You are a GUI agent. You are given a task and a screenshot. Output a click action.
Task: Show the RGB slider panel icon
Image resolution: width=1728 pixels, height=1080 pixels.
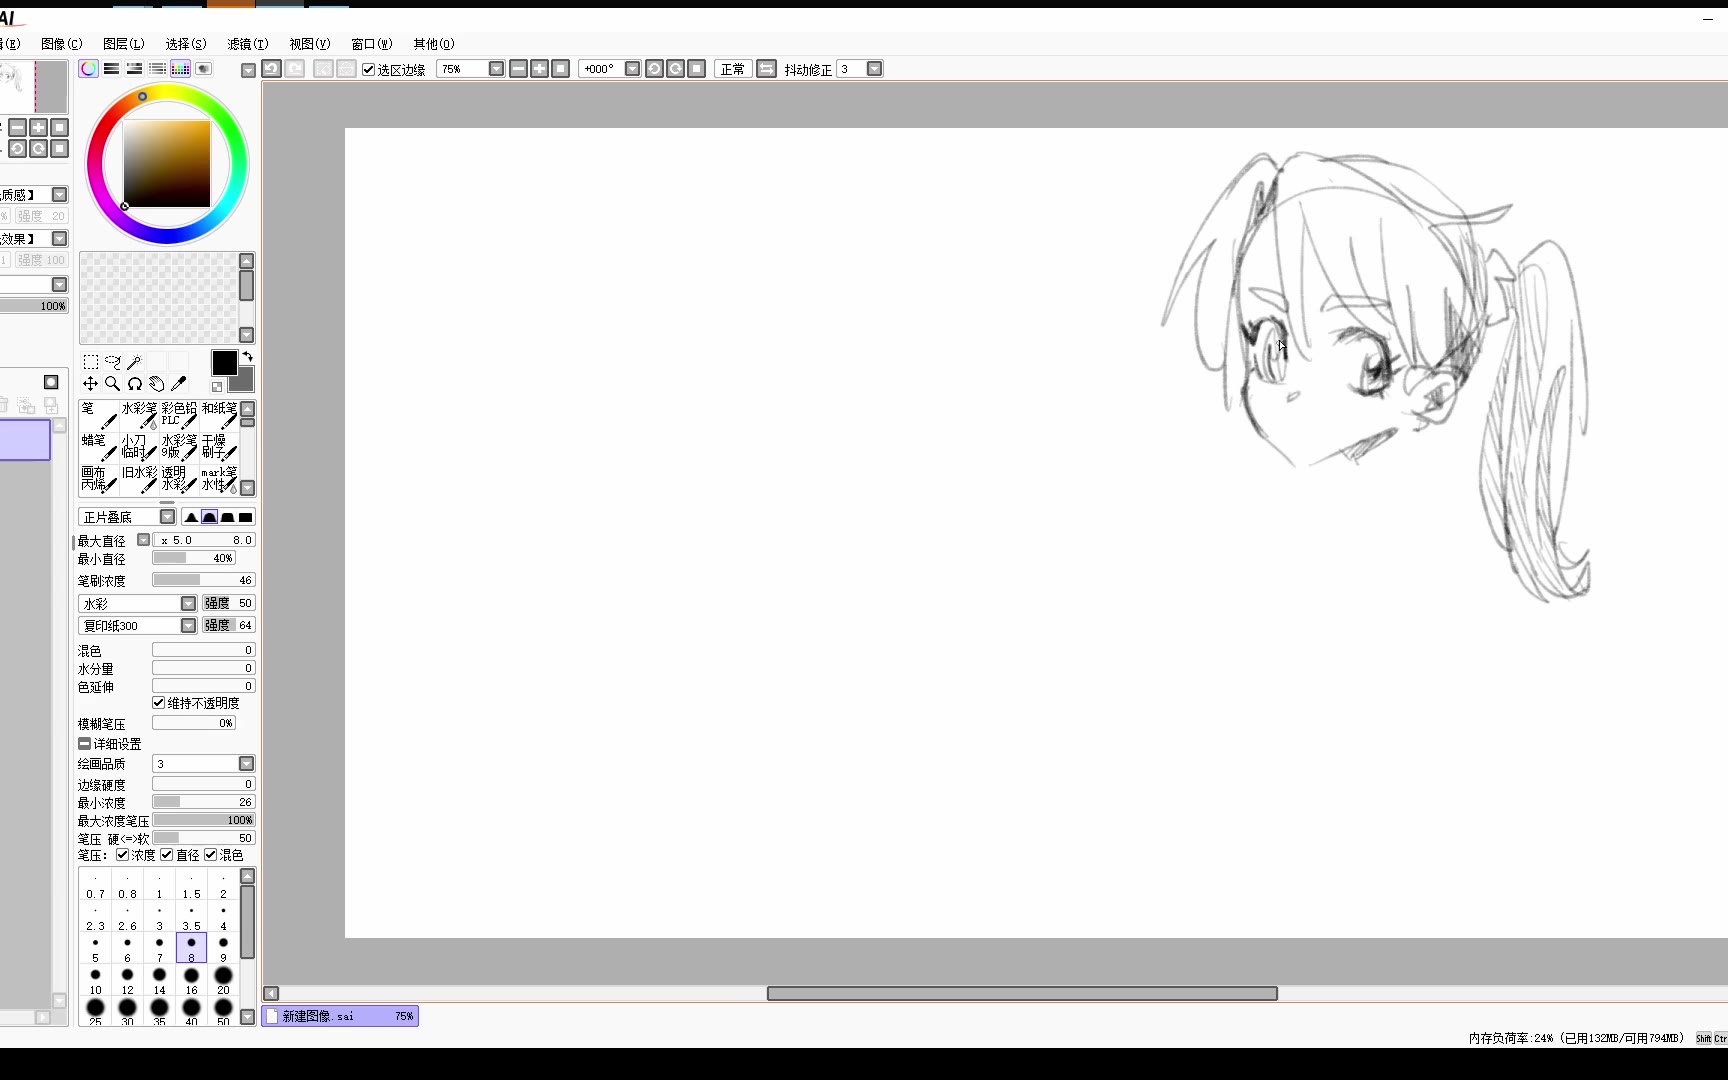pos(112,69)
